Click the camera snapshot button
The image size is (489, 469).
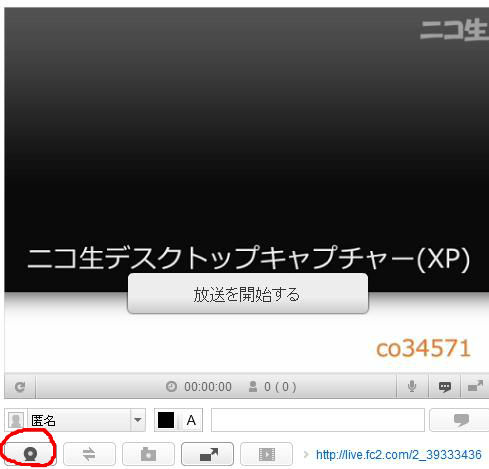148,454
